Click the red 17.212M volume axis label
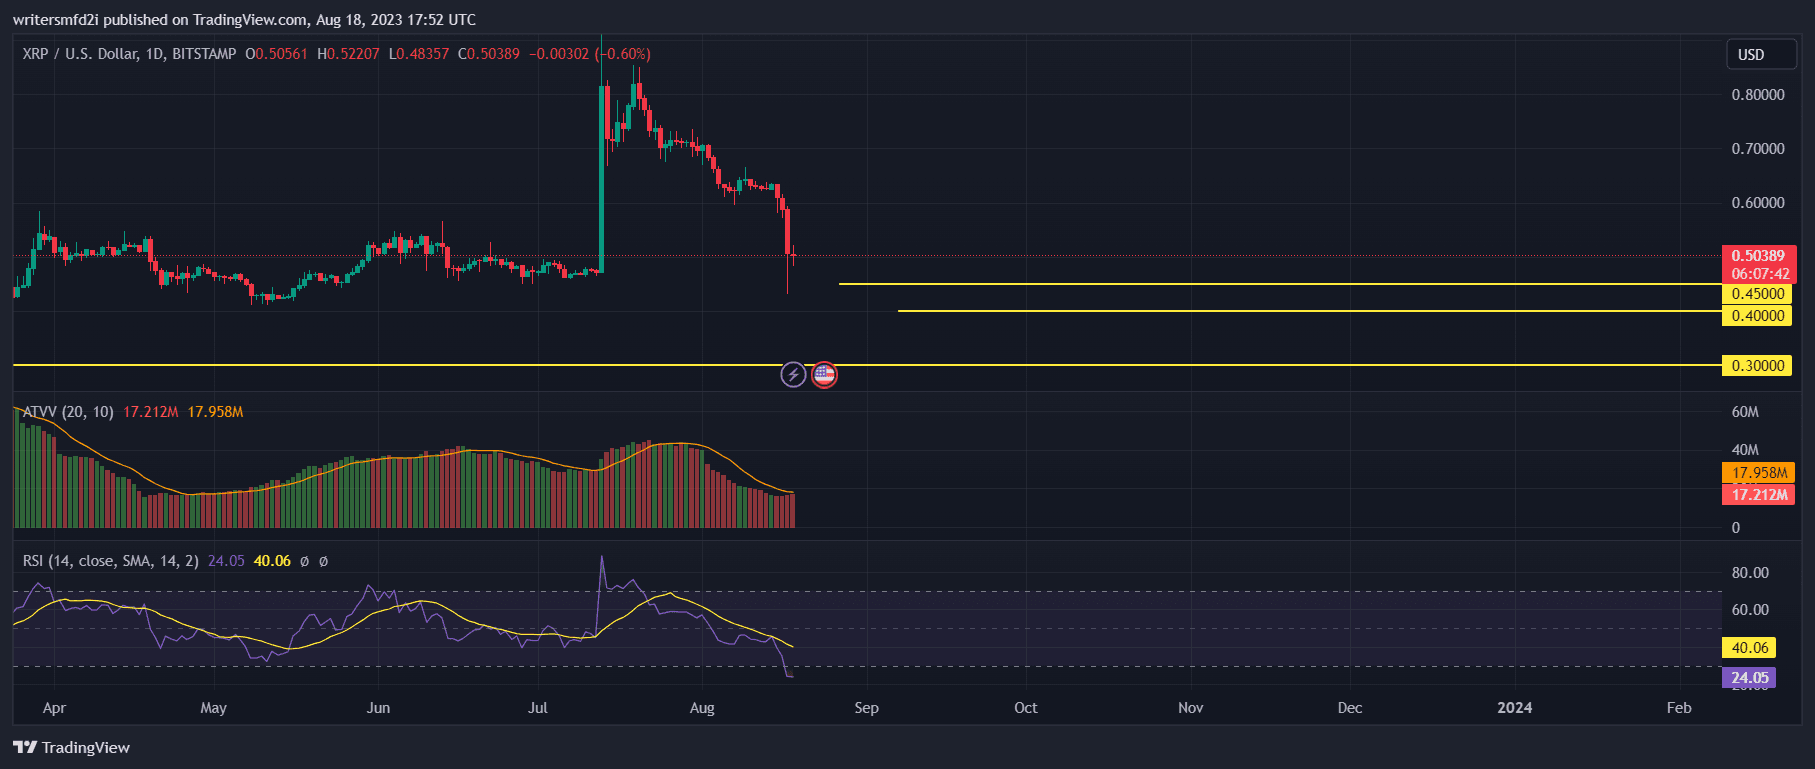Viewport: 1815px width, 769px height. click(x=1759, y=495)
